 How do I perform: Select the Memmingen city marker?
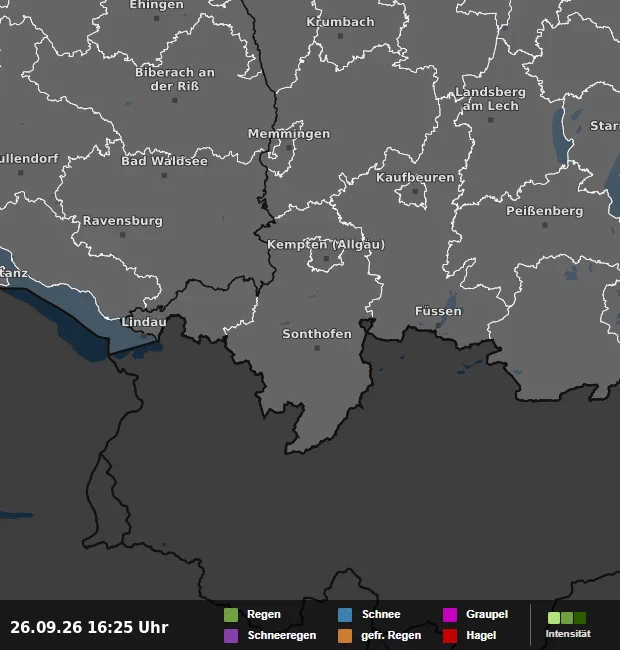(289, 148)
